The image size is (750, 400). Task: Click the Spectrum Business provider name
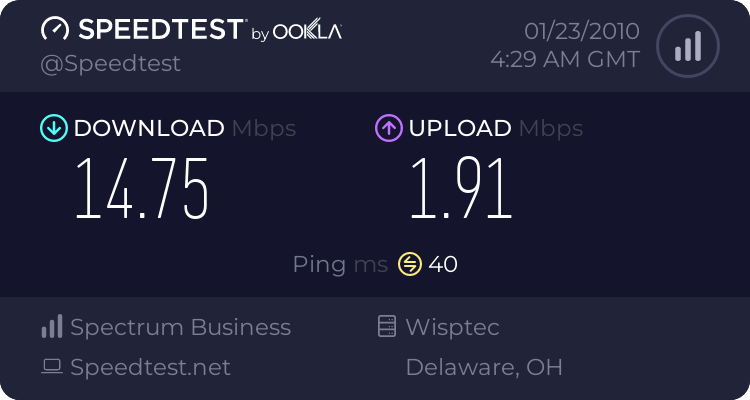[x=180, y=327]
